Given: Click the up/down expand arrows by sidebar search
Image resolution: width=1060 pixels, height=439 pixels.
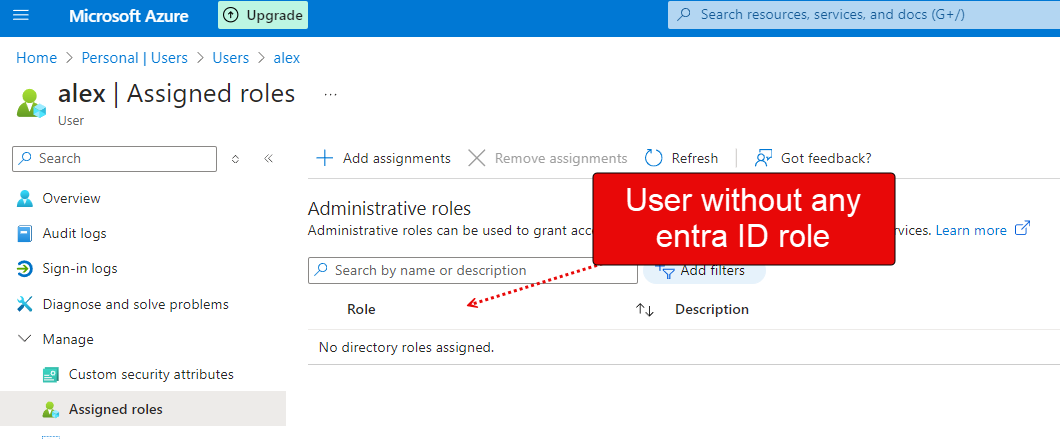Looking at the screenshot, I should point(235,159).
